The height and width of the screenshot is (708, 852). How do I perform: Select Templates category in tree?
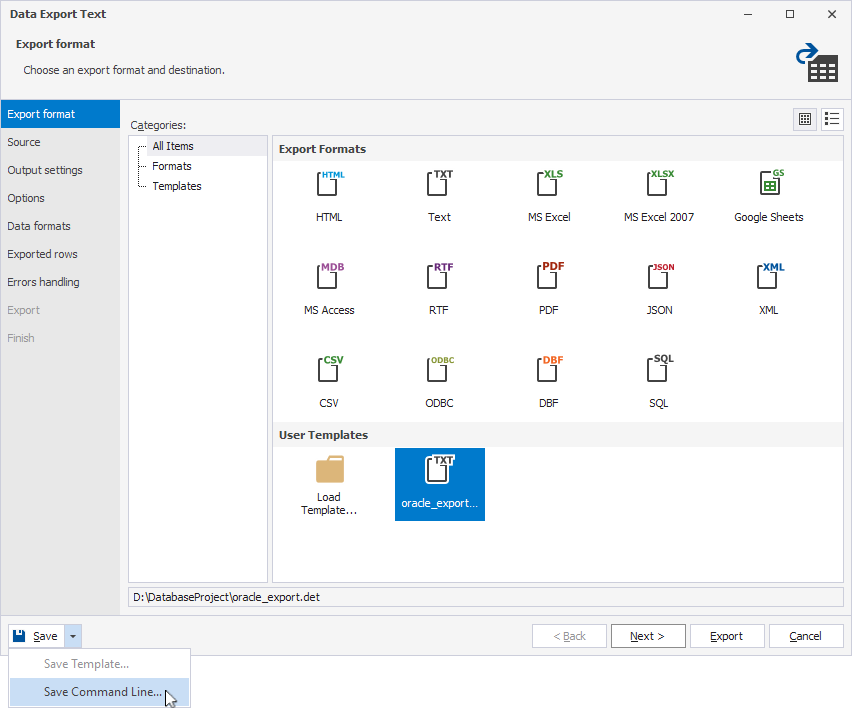point(177,186)
